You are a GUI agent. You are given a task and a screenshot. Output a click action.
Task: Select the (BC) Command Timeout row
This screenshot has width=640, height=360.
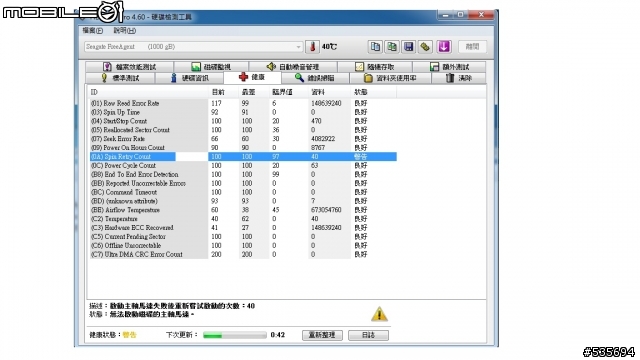[243, 192]
